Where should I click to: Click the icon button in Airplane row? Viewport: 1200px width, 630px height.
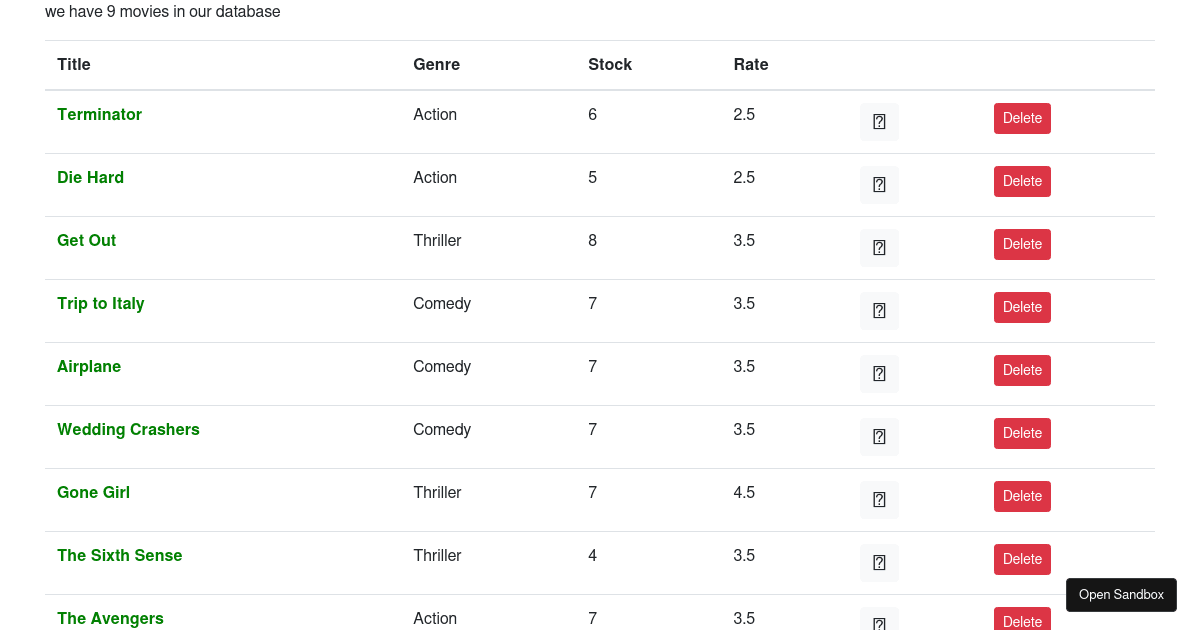coord(879,374)
